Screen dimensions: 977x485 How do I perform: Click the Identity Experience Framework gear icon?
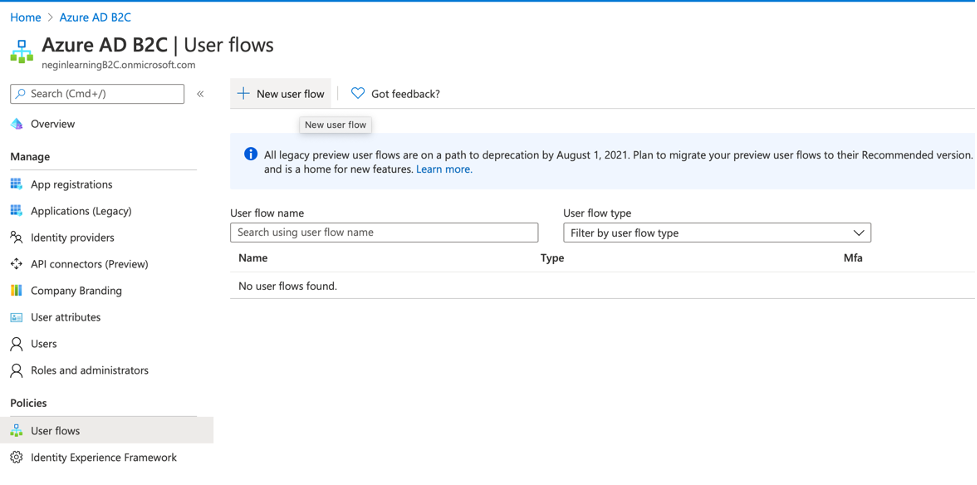click(x=16, y=457)
